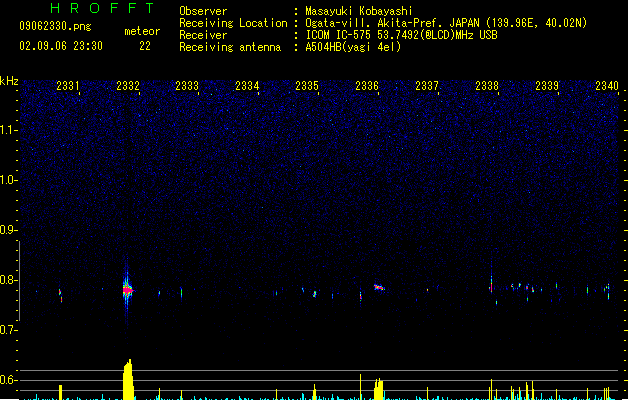Click the strong meteor echo at 2332
This screenshot has height=400, width=629.
coord(128,289)
